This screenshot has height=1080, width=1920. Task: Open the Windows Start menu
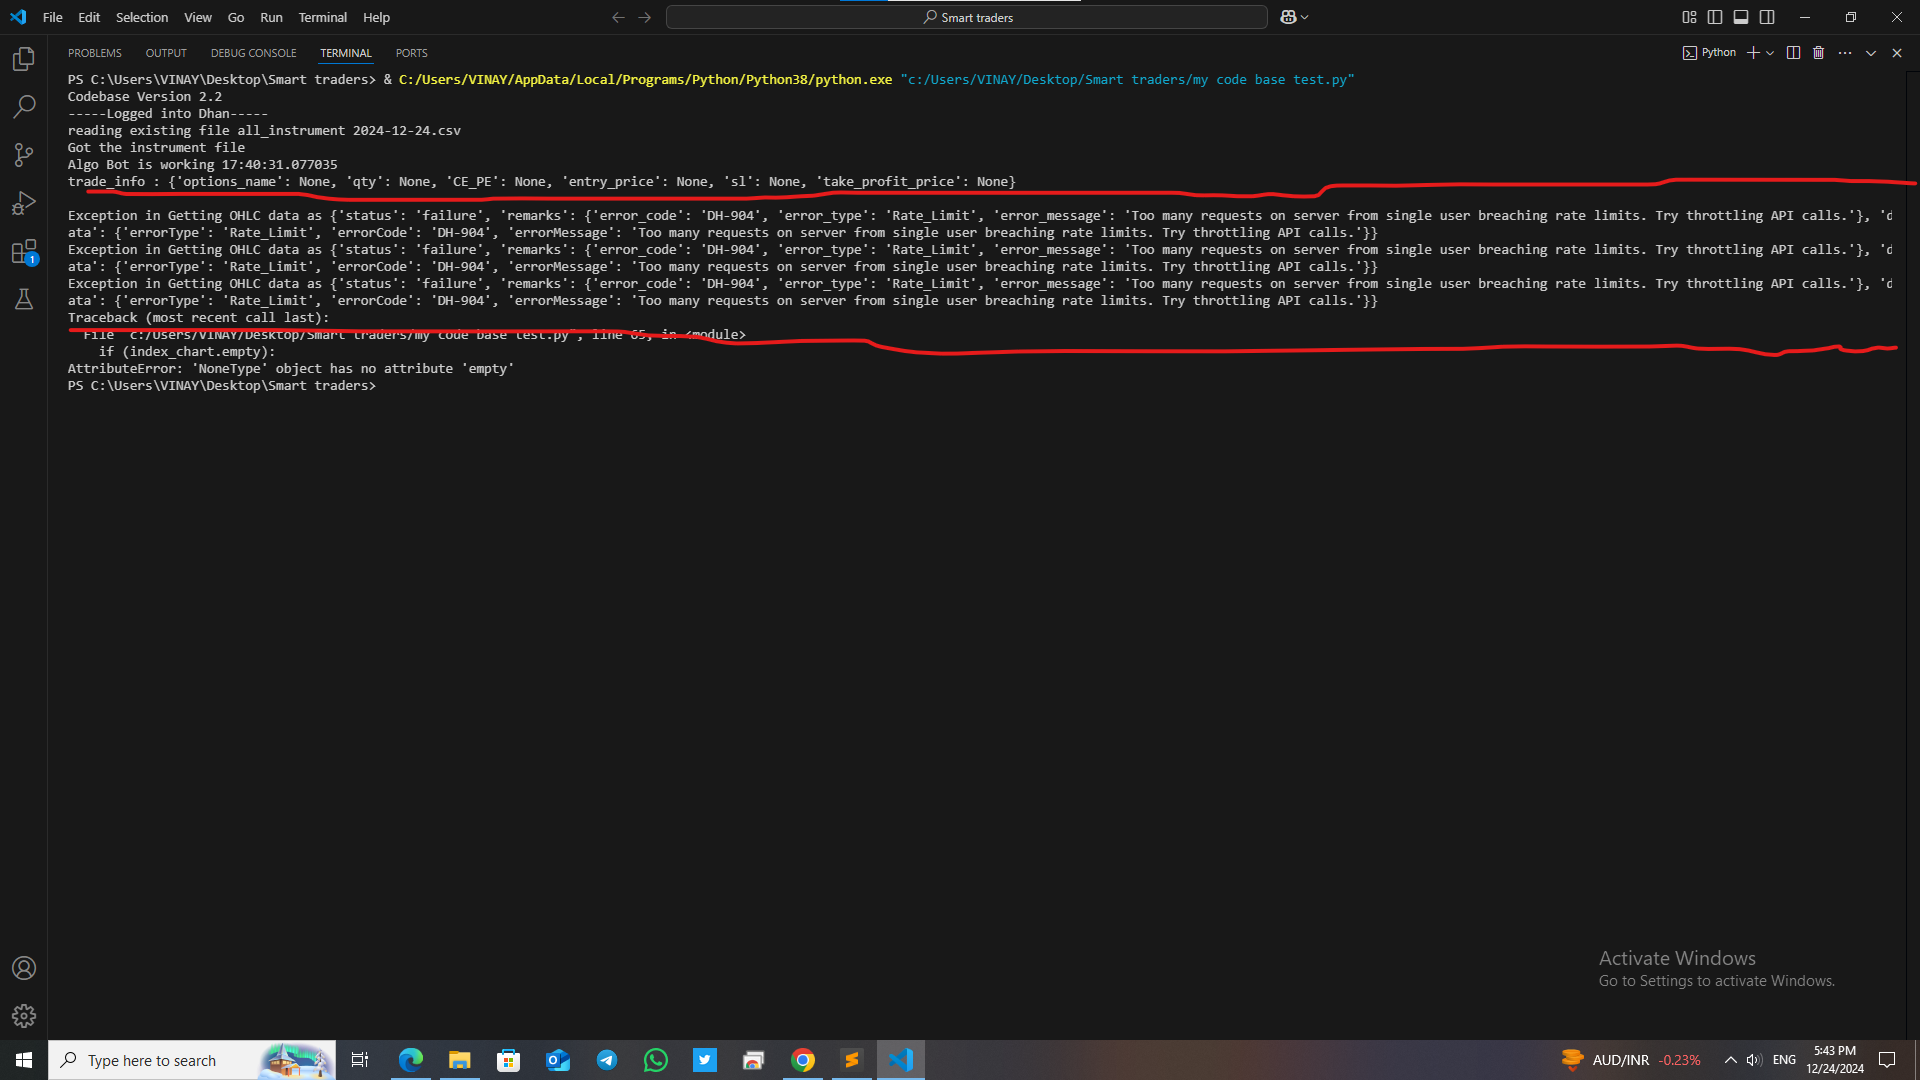[x=24, y=1060]
